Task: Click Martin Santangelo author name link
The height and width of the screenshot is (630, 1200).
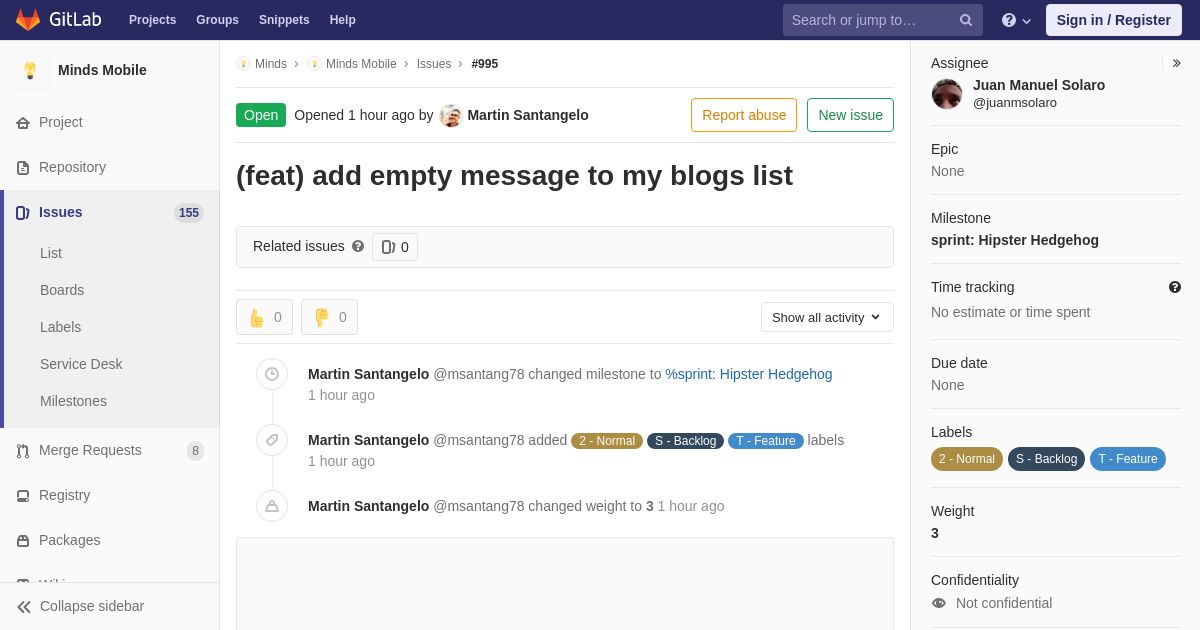Action: (528, 115)
